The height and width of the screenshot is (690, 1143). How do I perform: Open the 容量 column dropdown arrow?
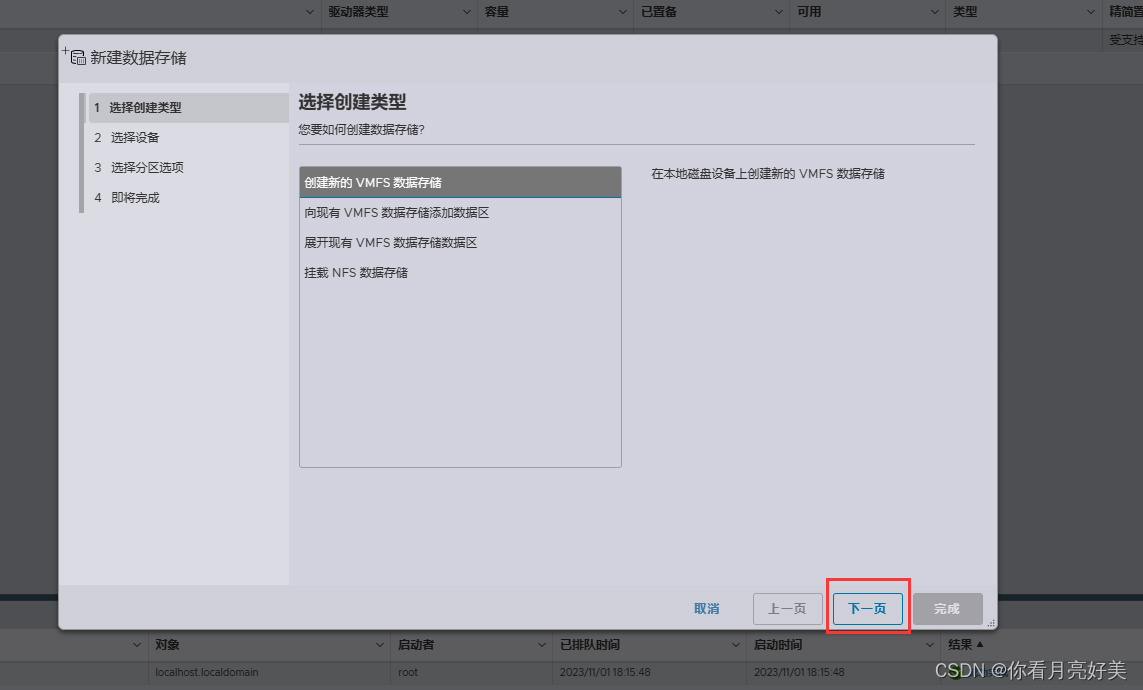623,12
